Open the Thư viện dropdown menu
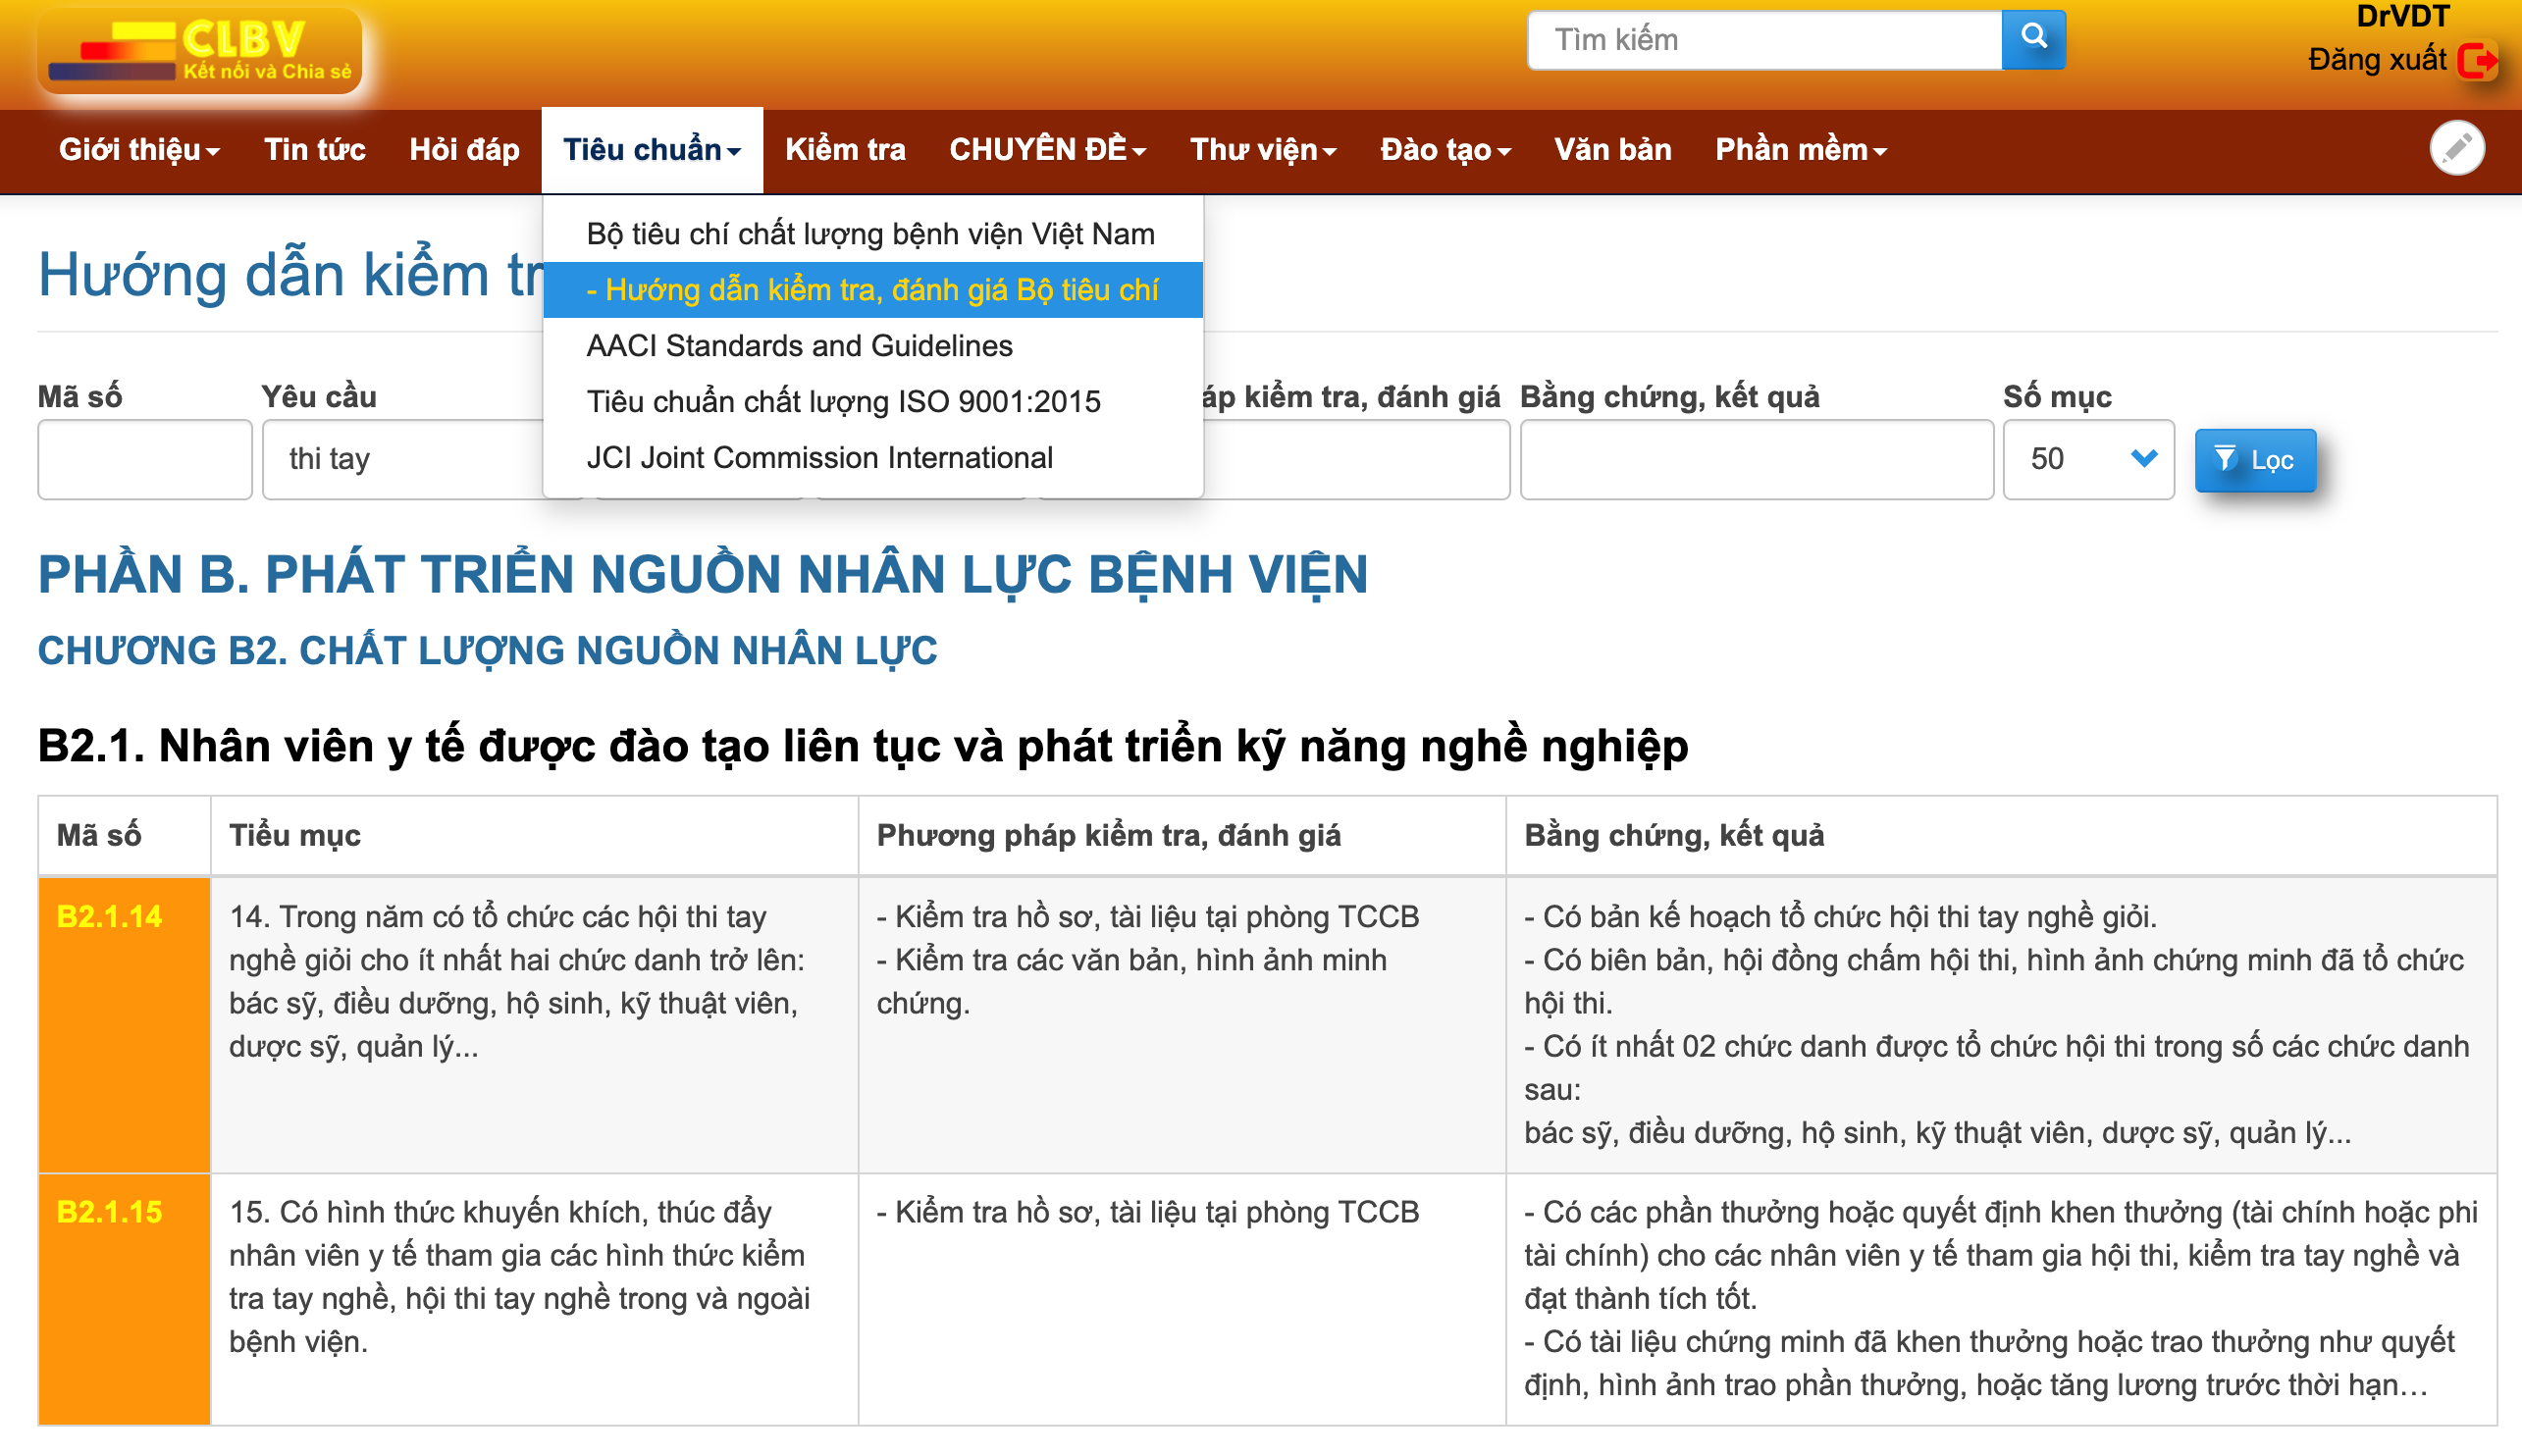2522x1456 pixels. (x=1262, y=150)
